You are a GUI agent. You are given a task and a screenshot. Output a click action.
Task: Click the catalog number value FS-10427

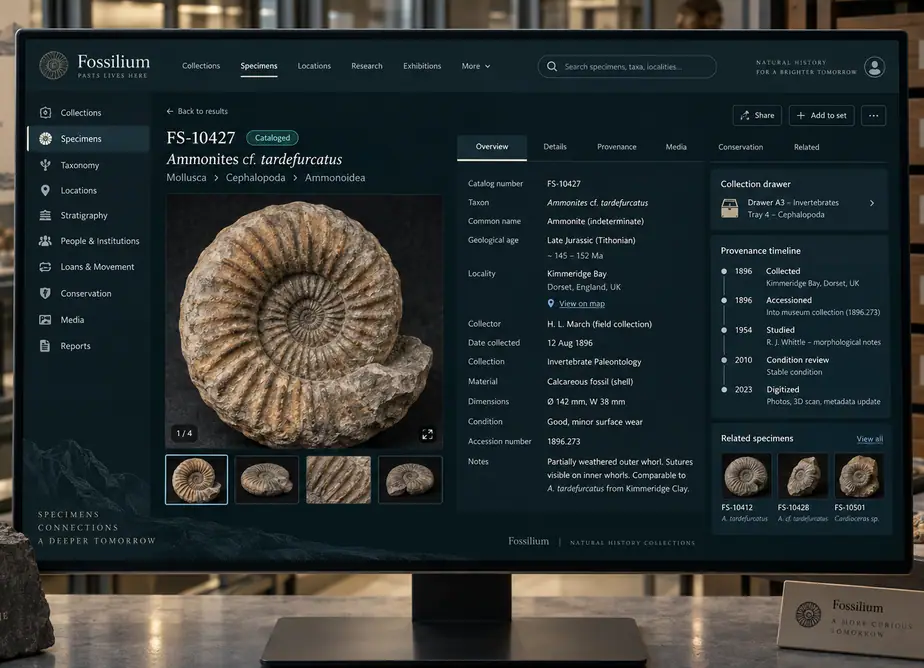(563, 183)
